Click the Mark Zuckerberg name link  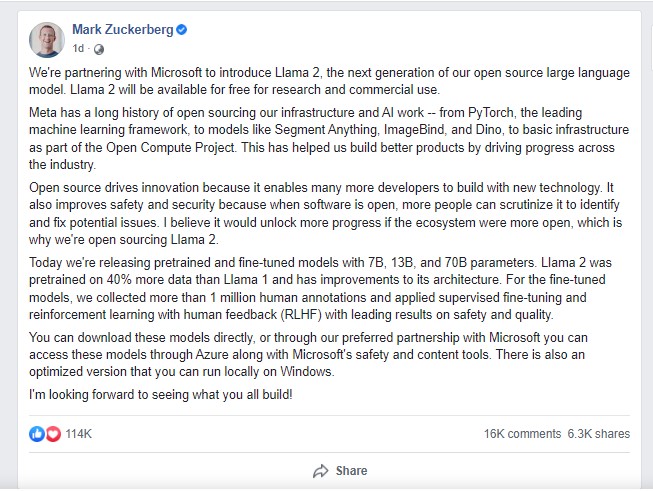point(122,30)
